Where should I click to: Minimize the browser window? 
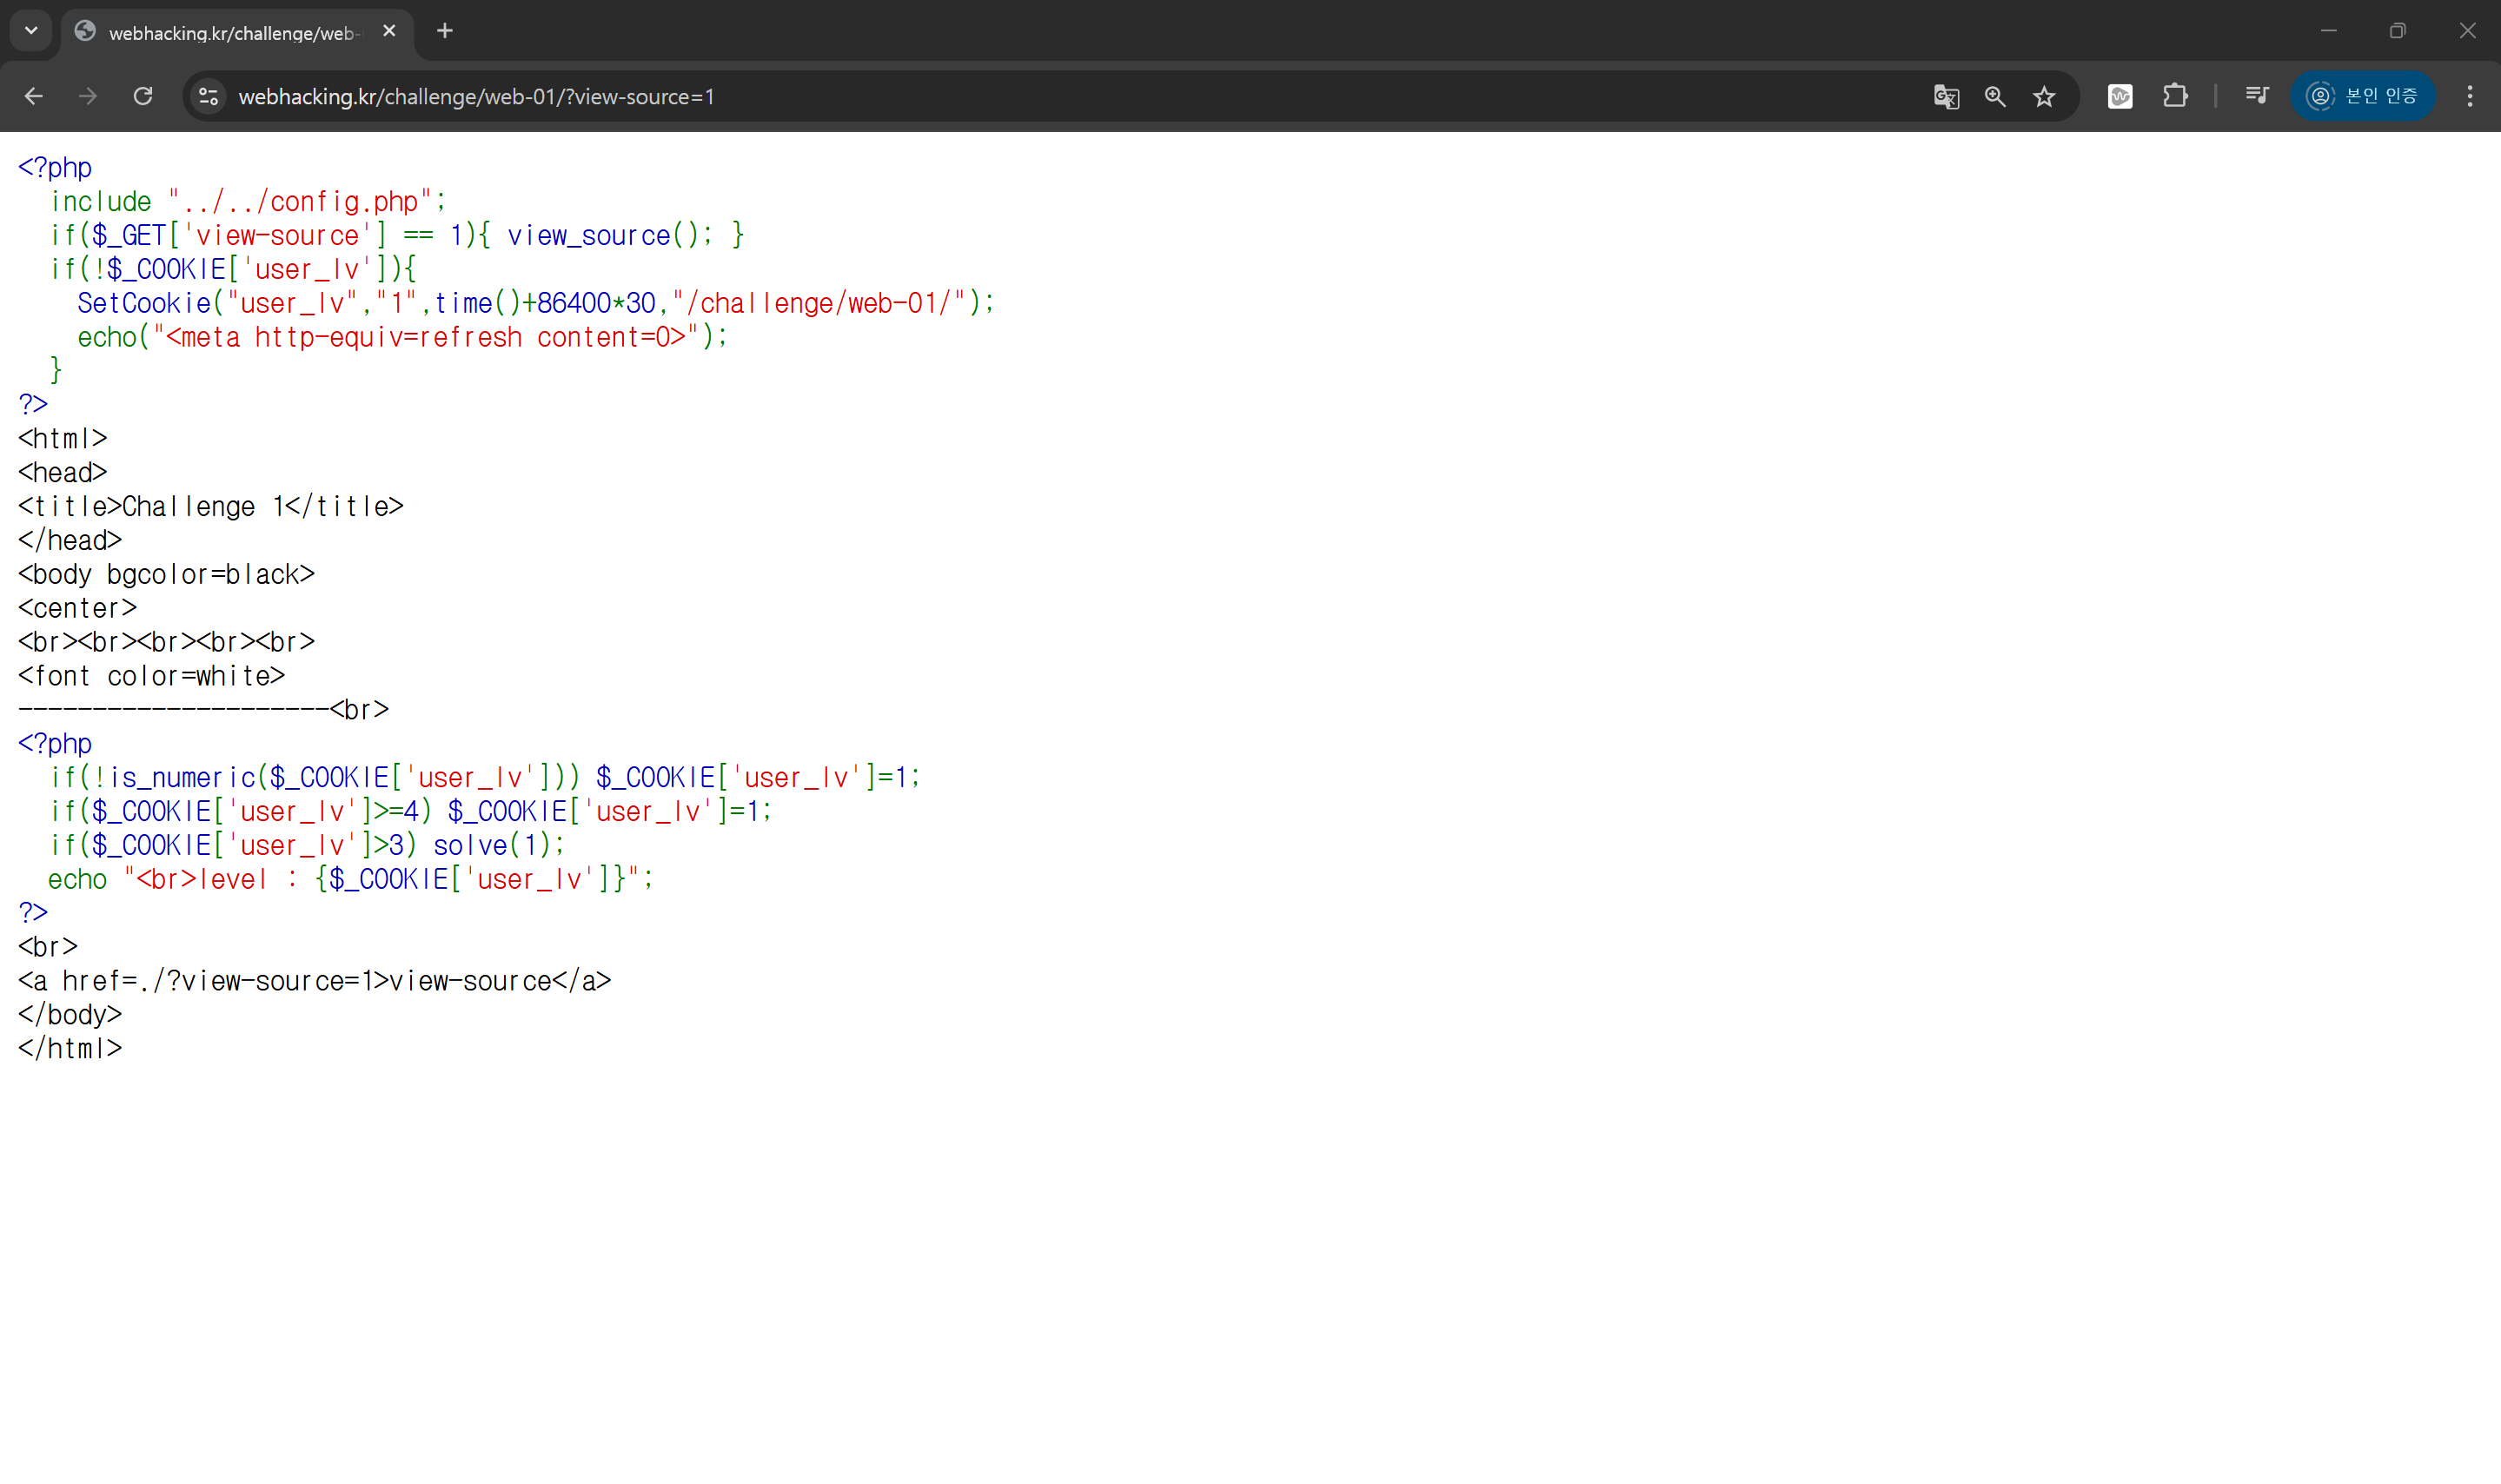(2329, 31)
